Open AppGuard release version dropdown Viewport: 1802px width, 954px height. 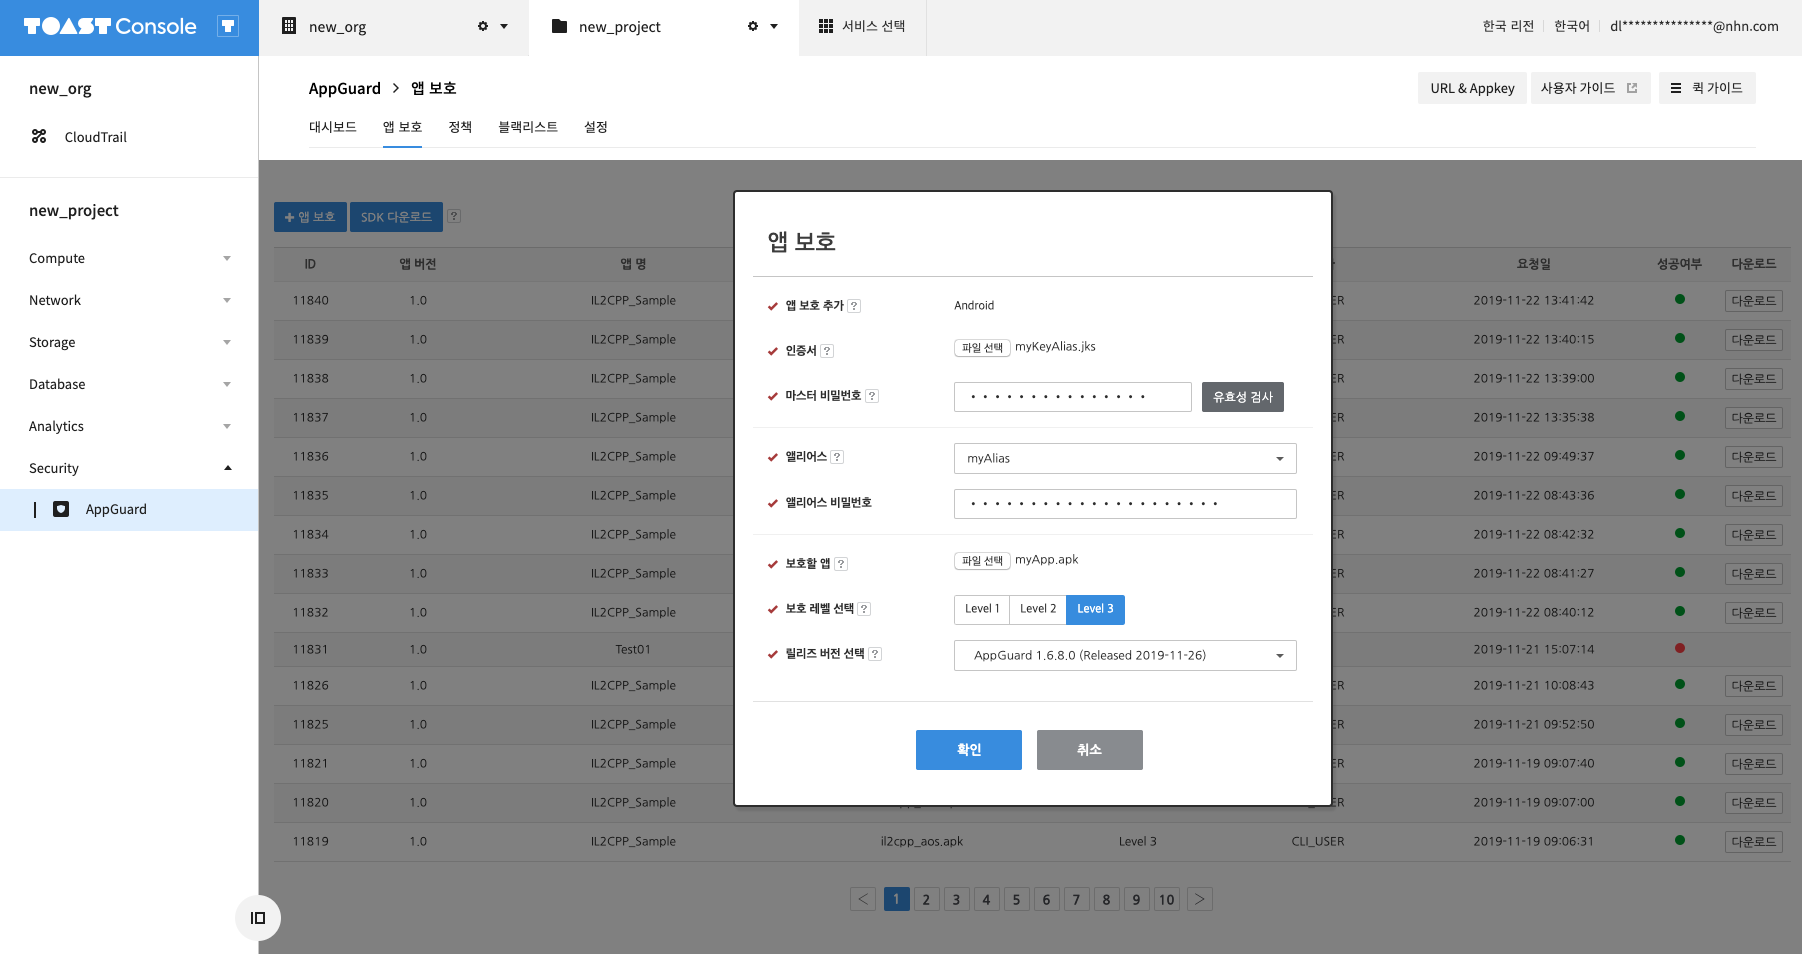point(1125,655)
